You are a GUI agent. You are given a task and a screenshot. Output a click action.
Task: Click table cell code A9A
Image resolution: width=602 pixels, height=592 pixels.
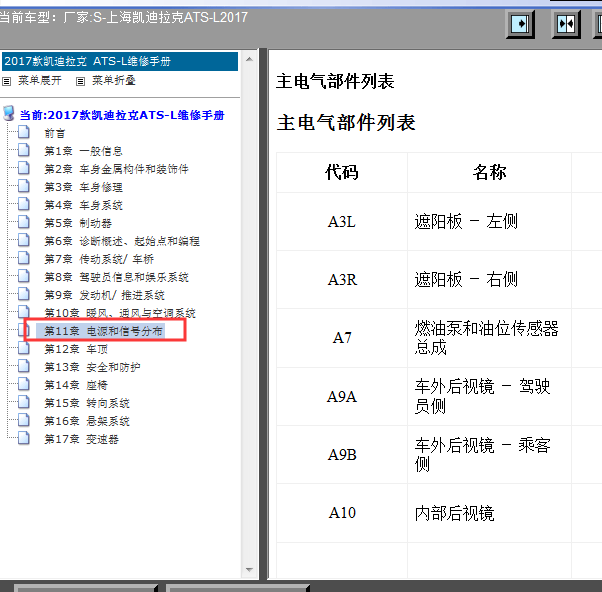pyautogui.click(x=342, y=397)
